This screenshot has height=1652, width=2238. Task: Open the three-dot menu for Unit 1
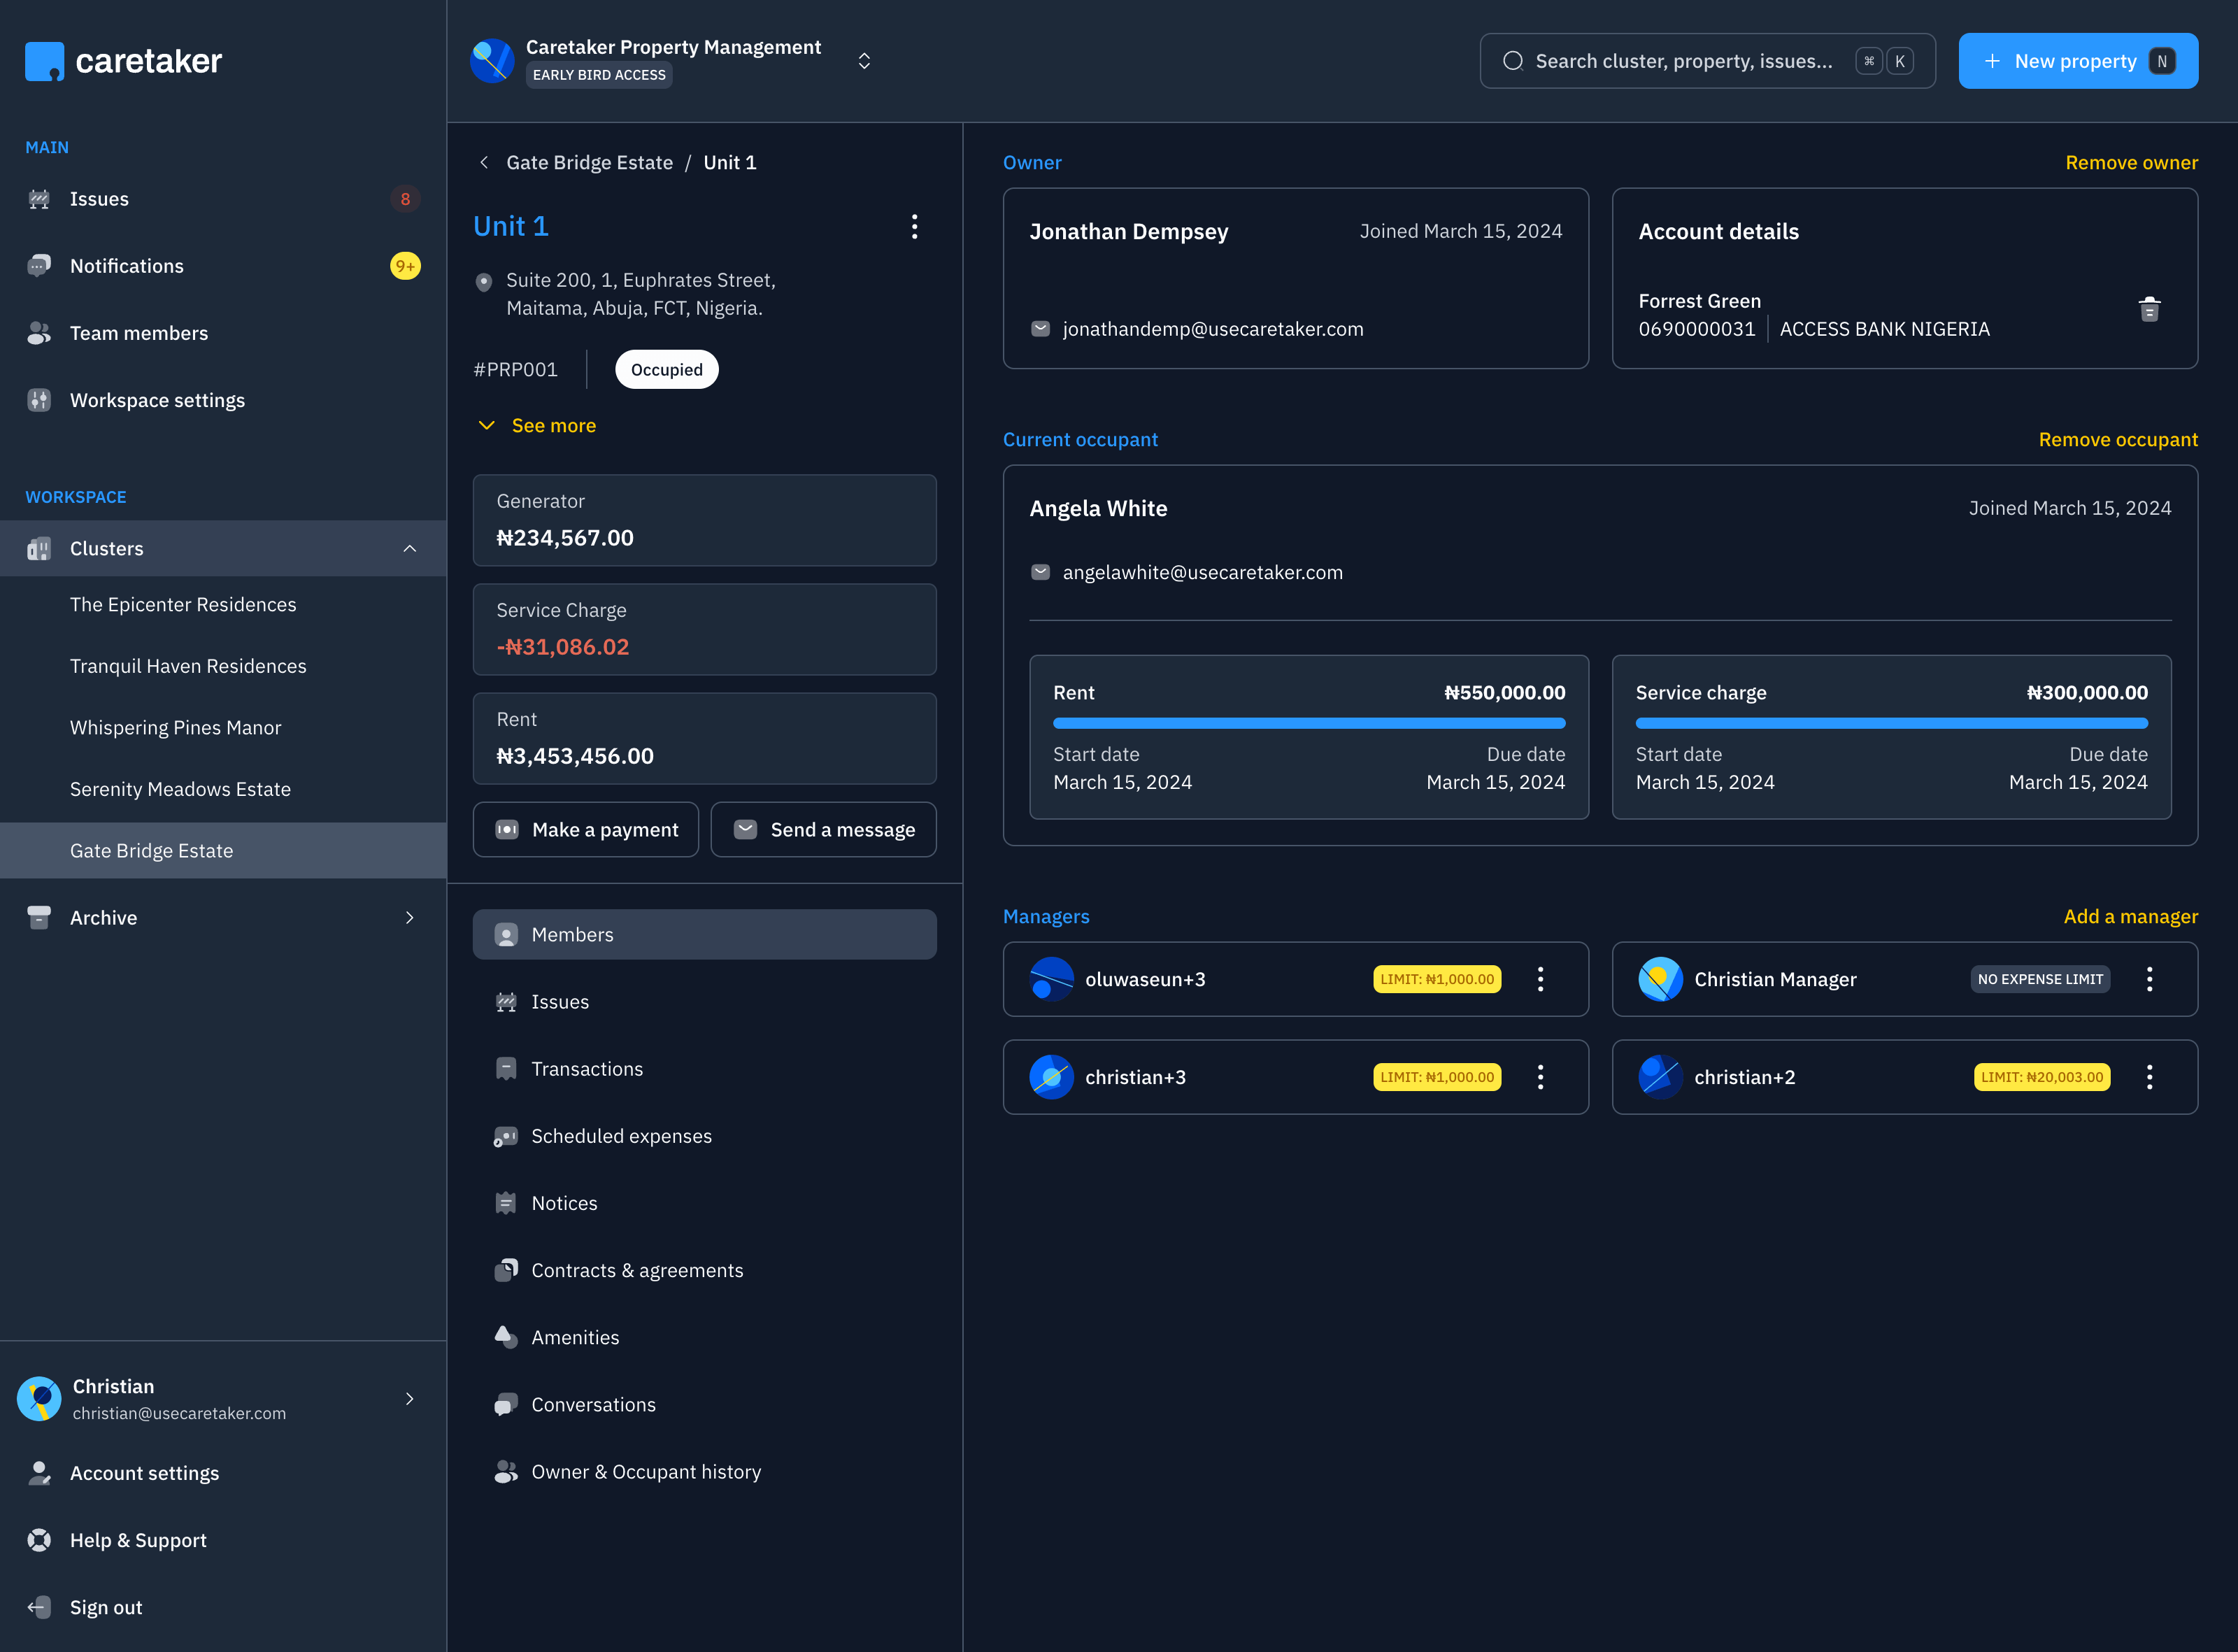[914, 227]
